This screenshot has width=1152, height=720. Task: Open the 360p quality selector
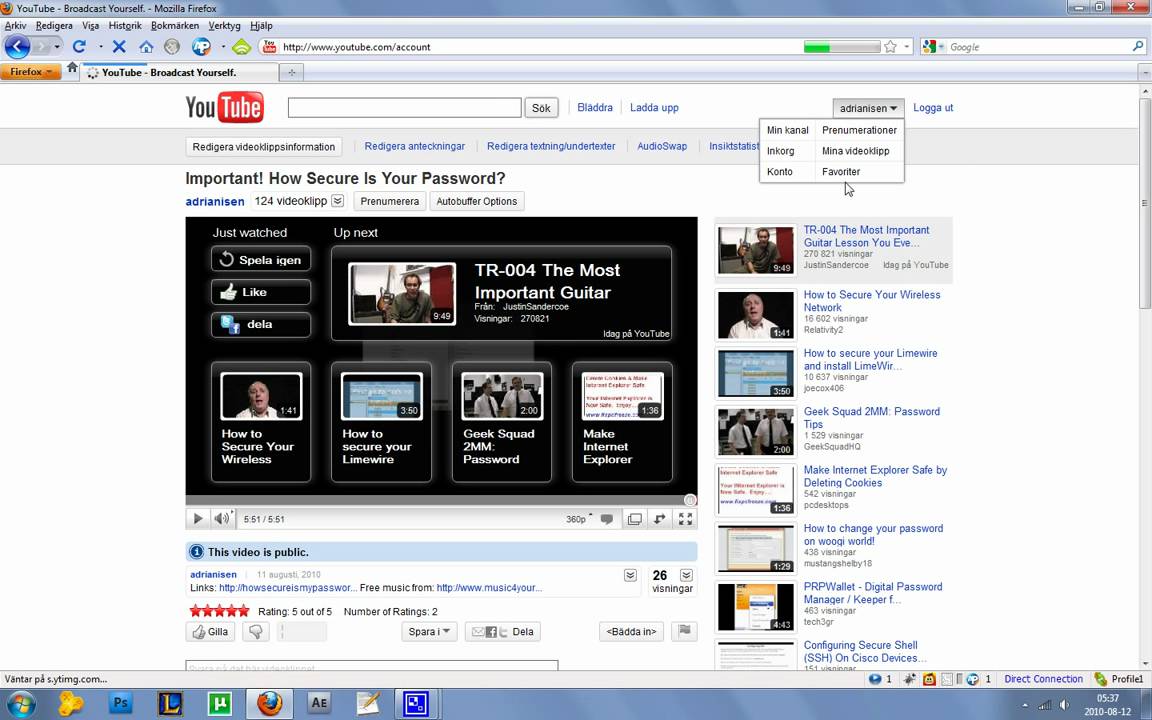click(x=579, y=519)
